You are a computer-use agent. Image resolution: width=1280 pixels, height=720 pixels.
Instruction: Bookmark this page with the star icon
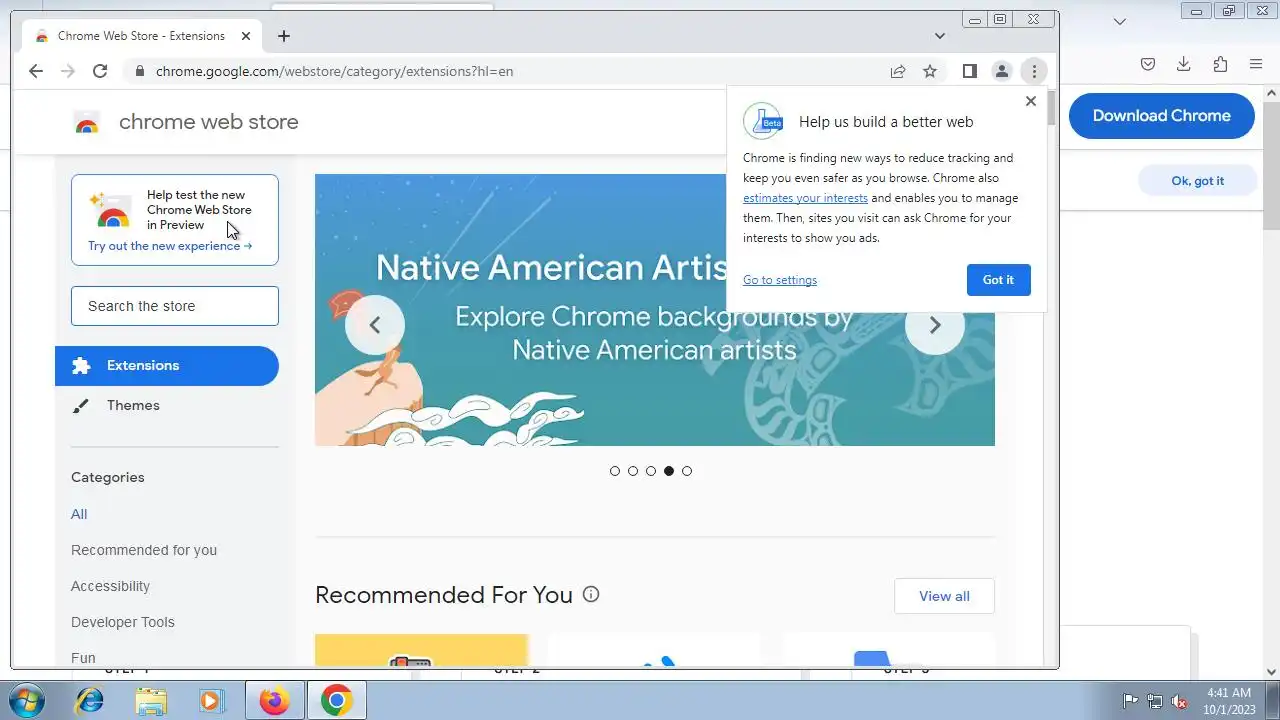coord(930,71)
